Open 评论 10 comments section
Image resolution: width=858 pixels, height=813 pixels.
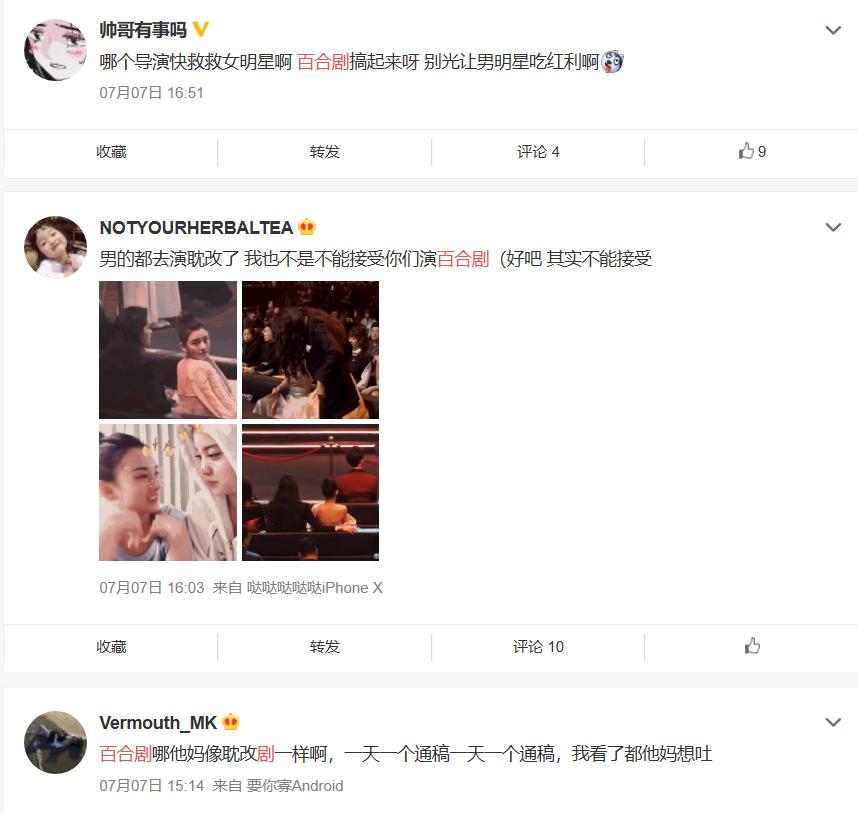click(x=538, y=647)
